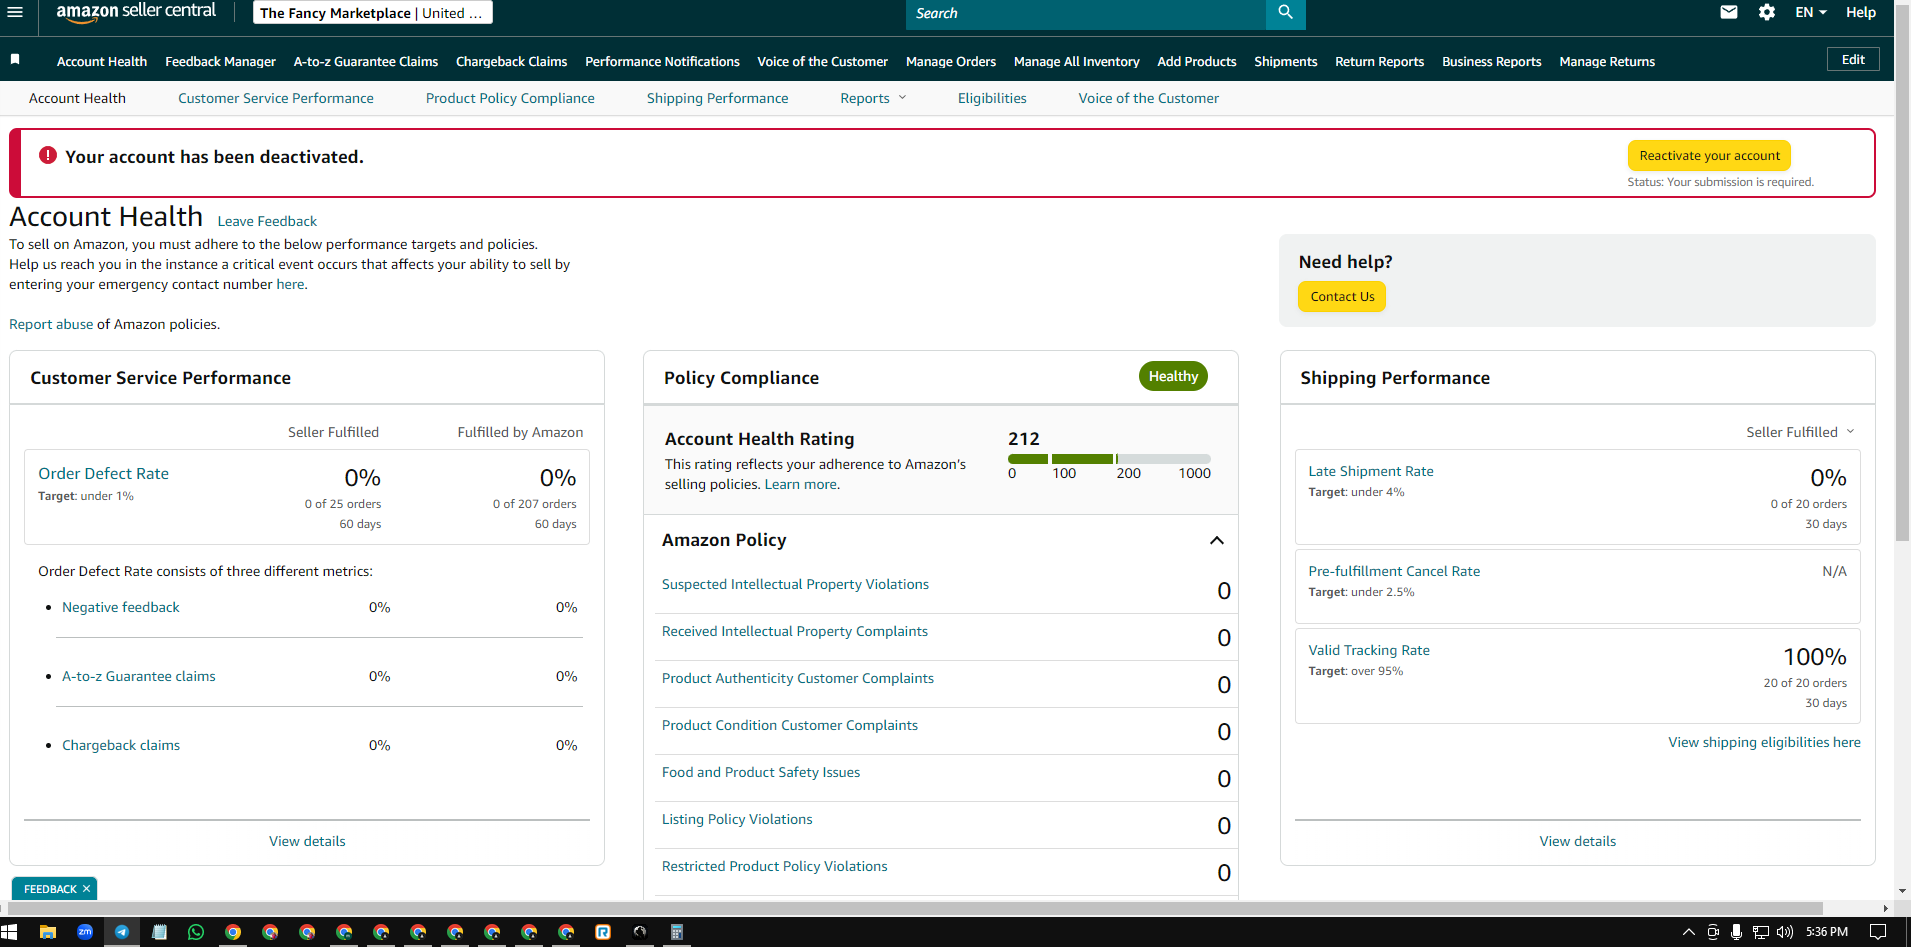The image size is (1911, 947).
Task: Click the Meet Now camera tray icon
Action: pyautogui.click(x=1713, y=932)
